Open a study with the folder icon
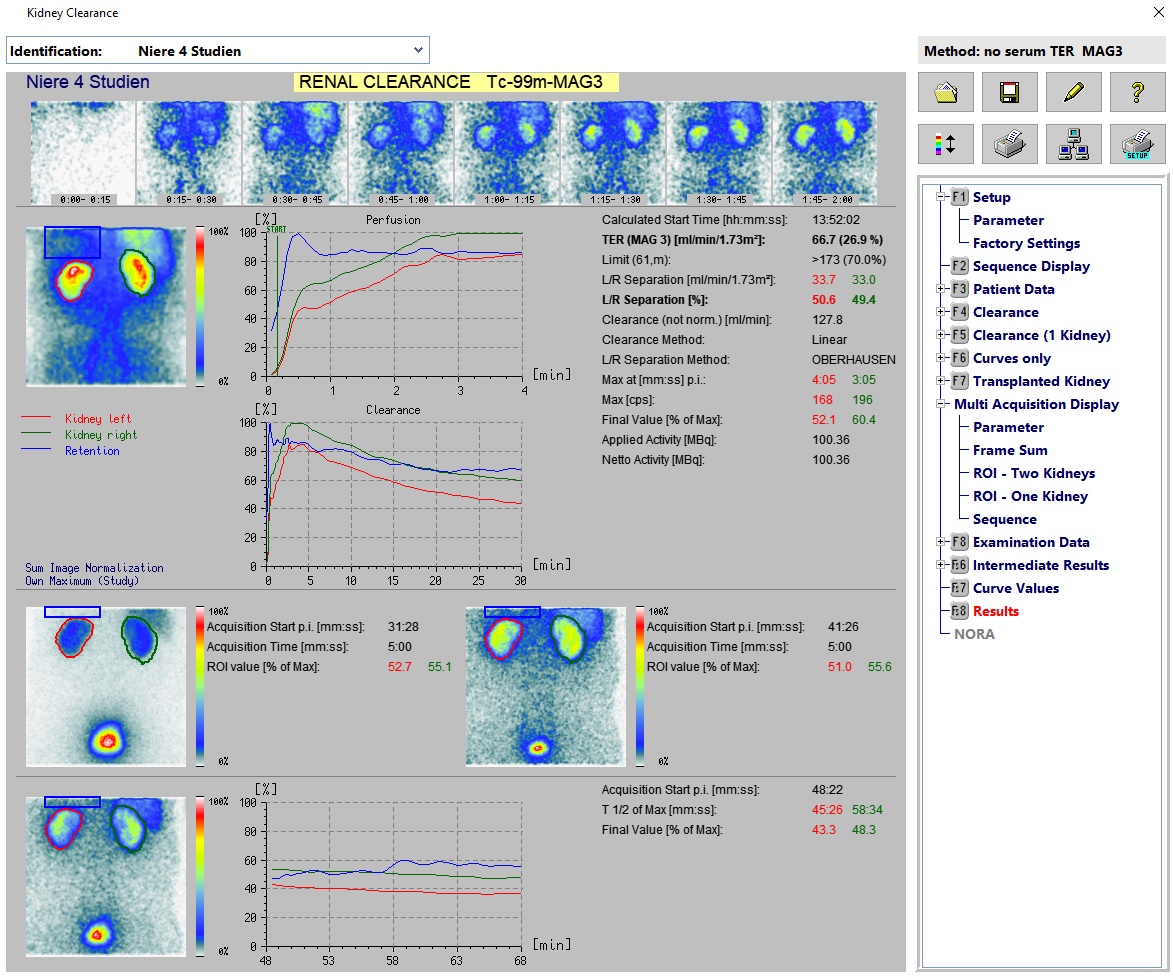 coord(945,93)
